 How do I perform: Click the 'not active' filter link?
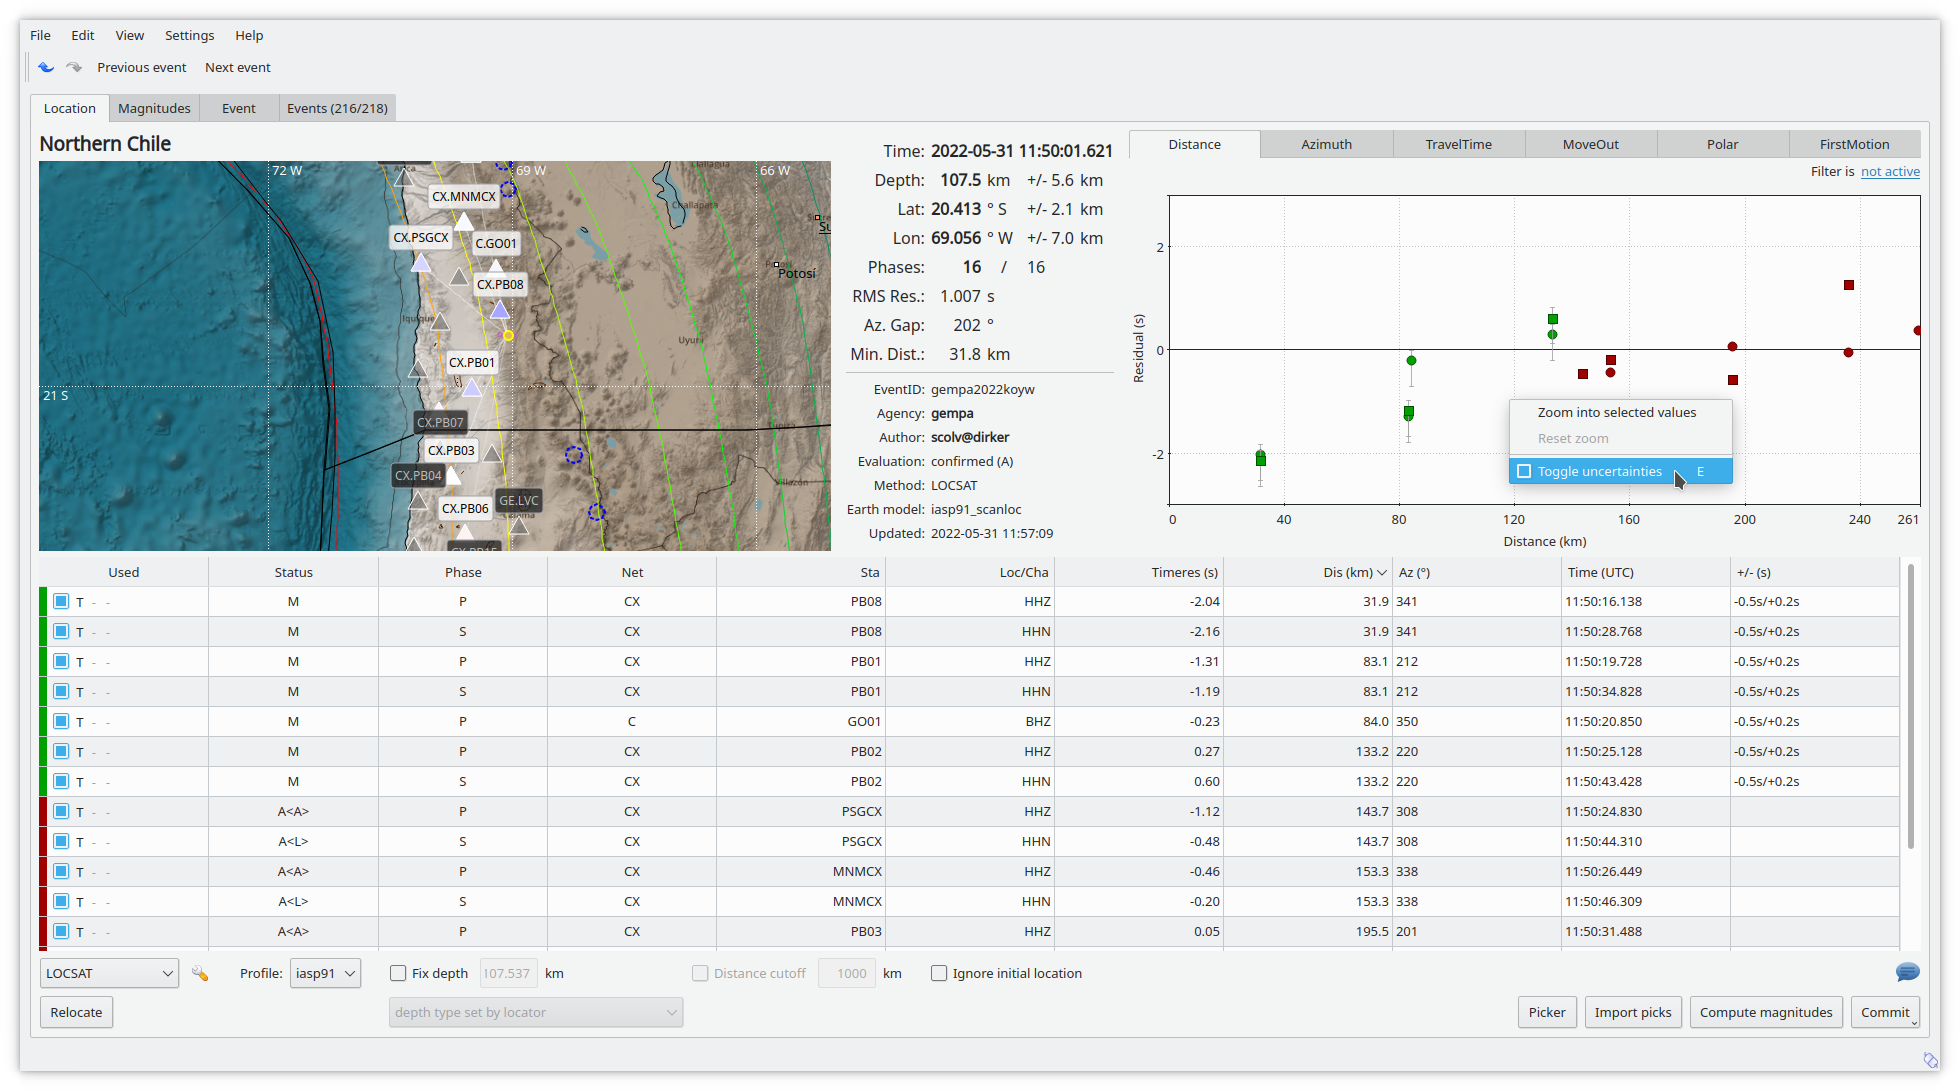click(1890, 171)
